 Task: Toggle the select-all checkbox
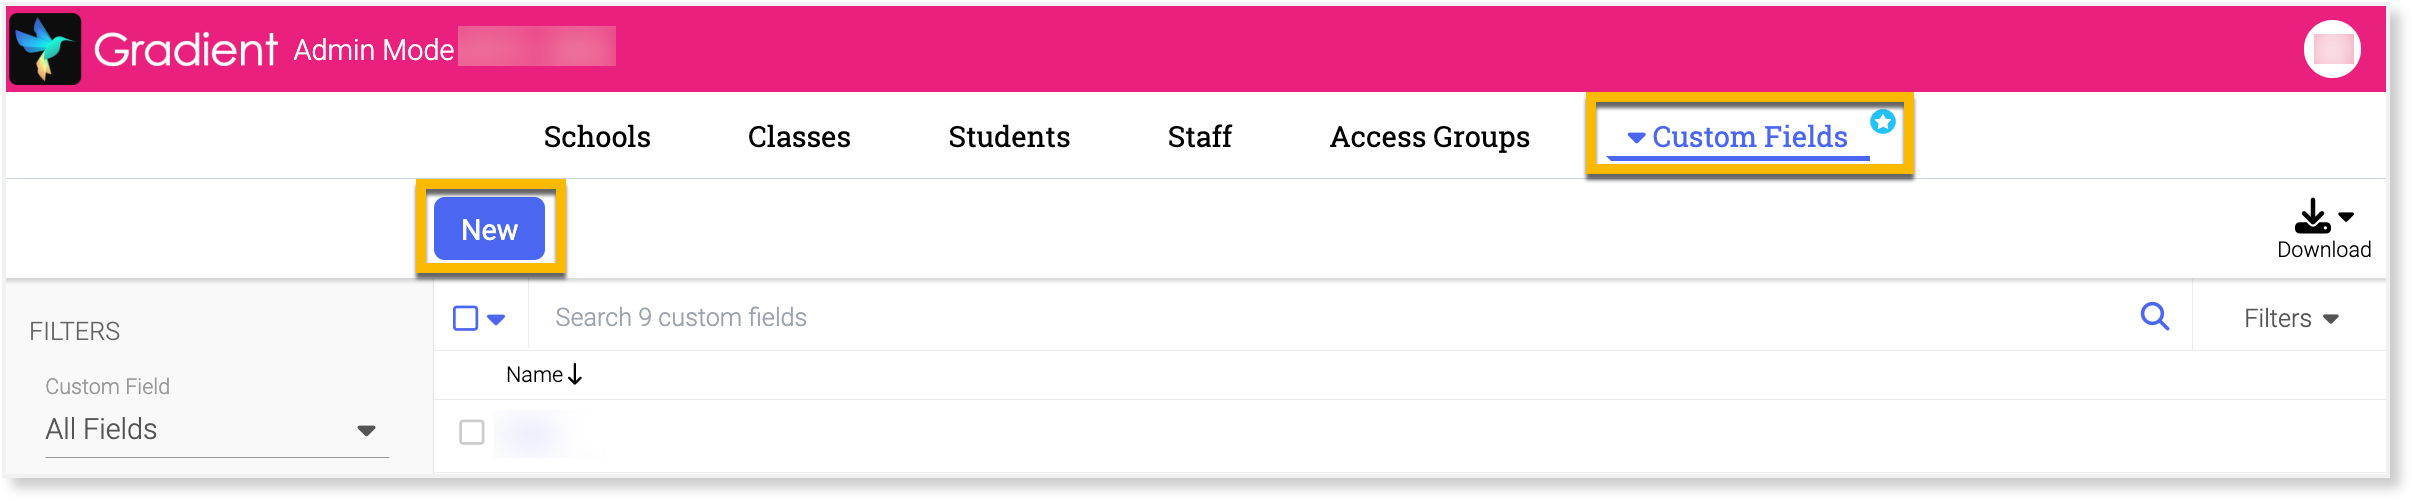click(466, 319)
